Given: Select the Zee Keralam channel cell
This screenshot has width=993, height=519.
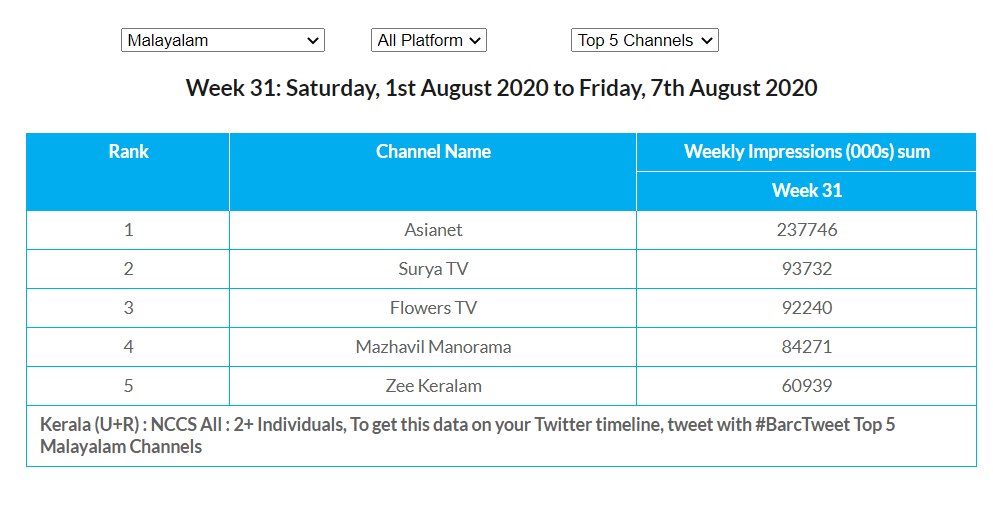Looking at the screenshot, I should click(x=433, y=386).
